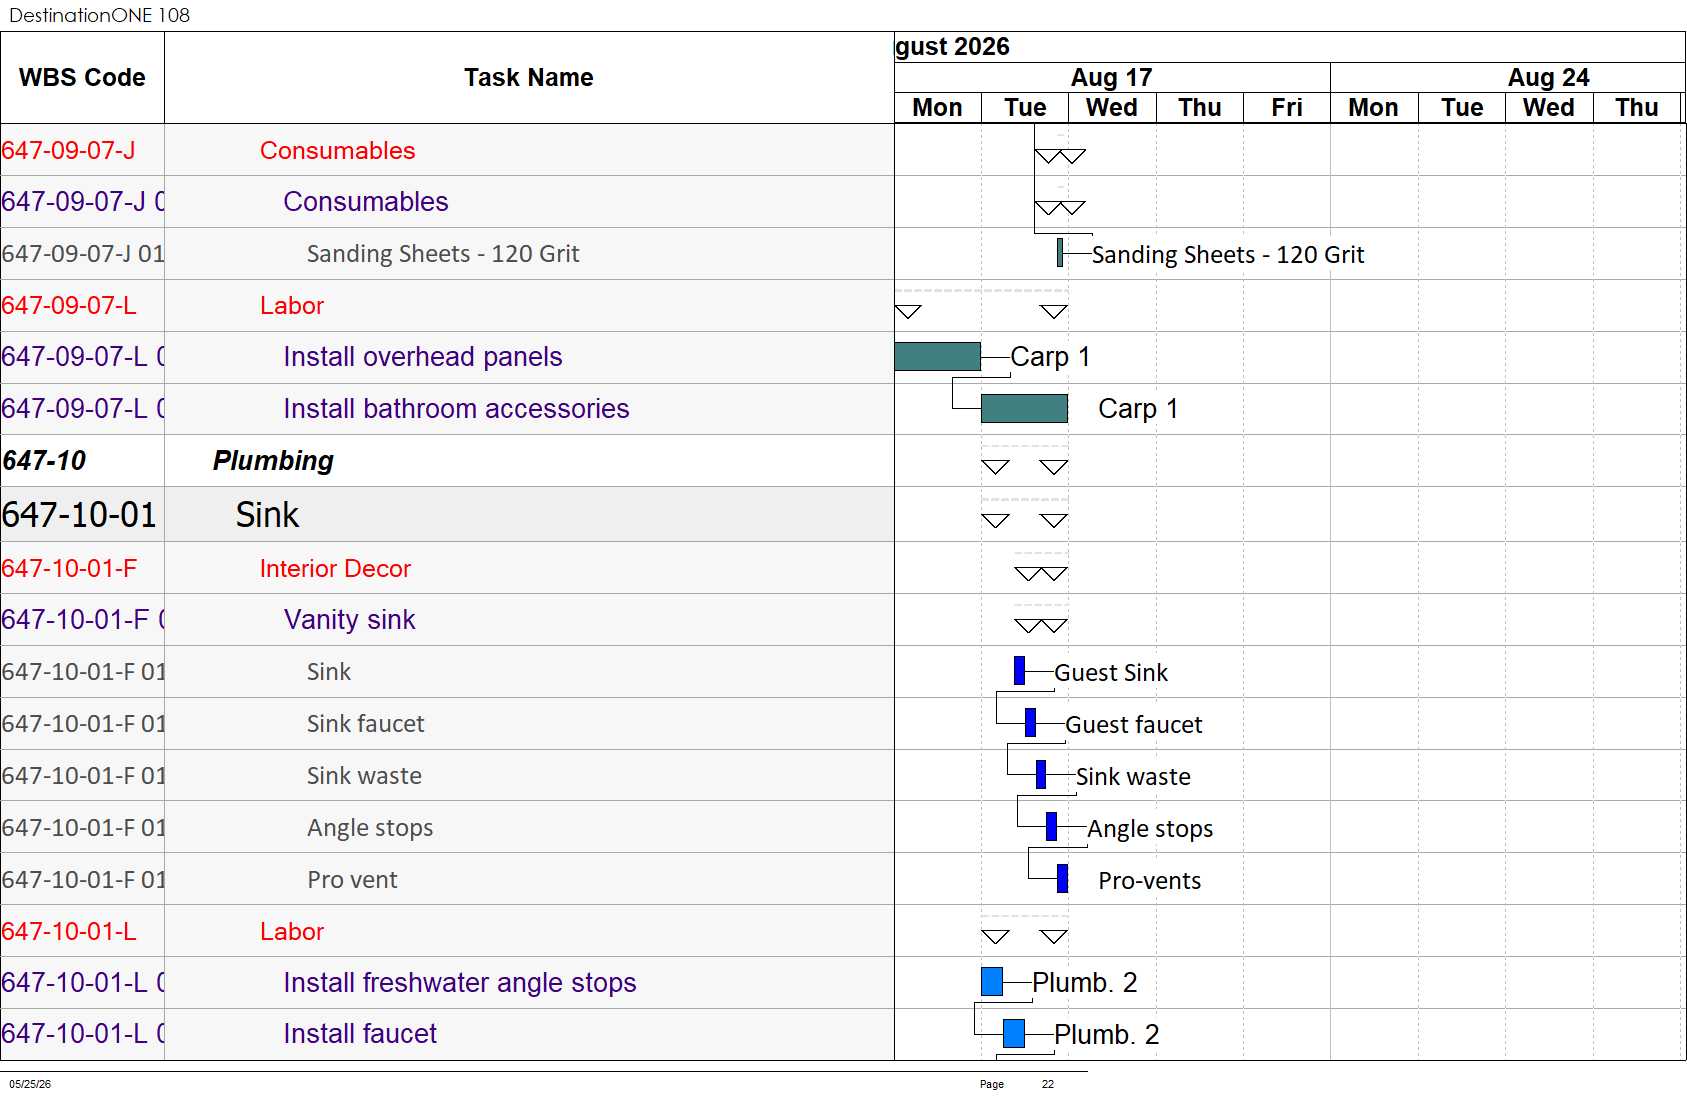Select the Guest Sink blue milestone bar
The image size is (1687, 1097).
coord(1019,670)
